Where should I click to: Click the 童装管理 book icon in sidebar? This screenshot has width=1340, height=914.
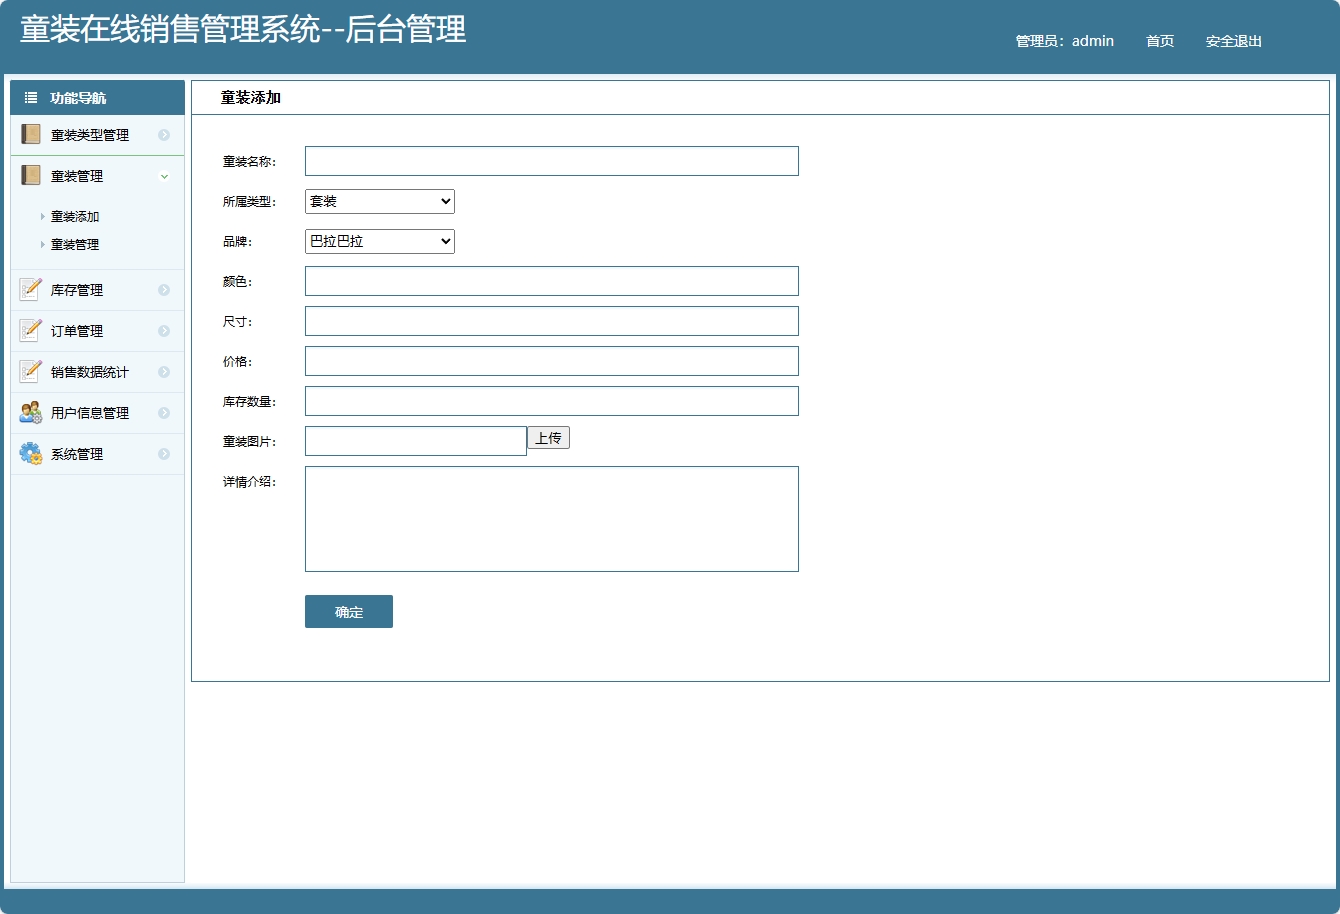pyautogui.click(x=29, y=175)
